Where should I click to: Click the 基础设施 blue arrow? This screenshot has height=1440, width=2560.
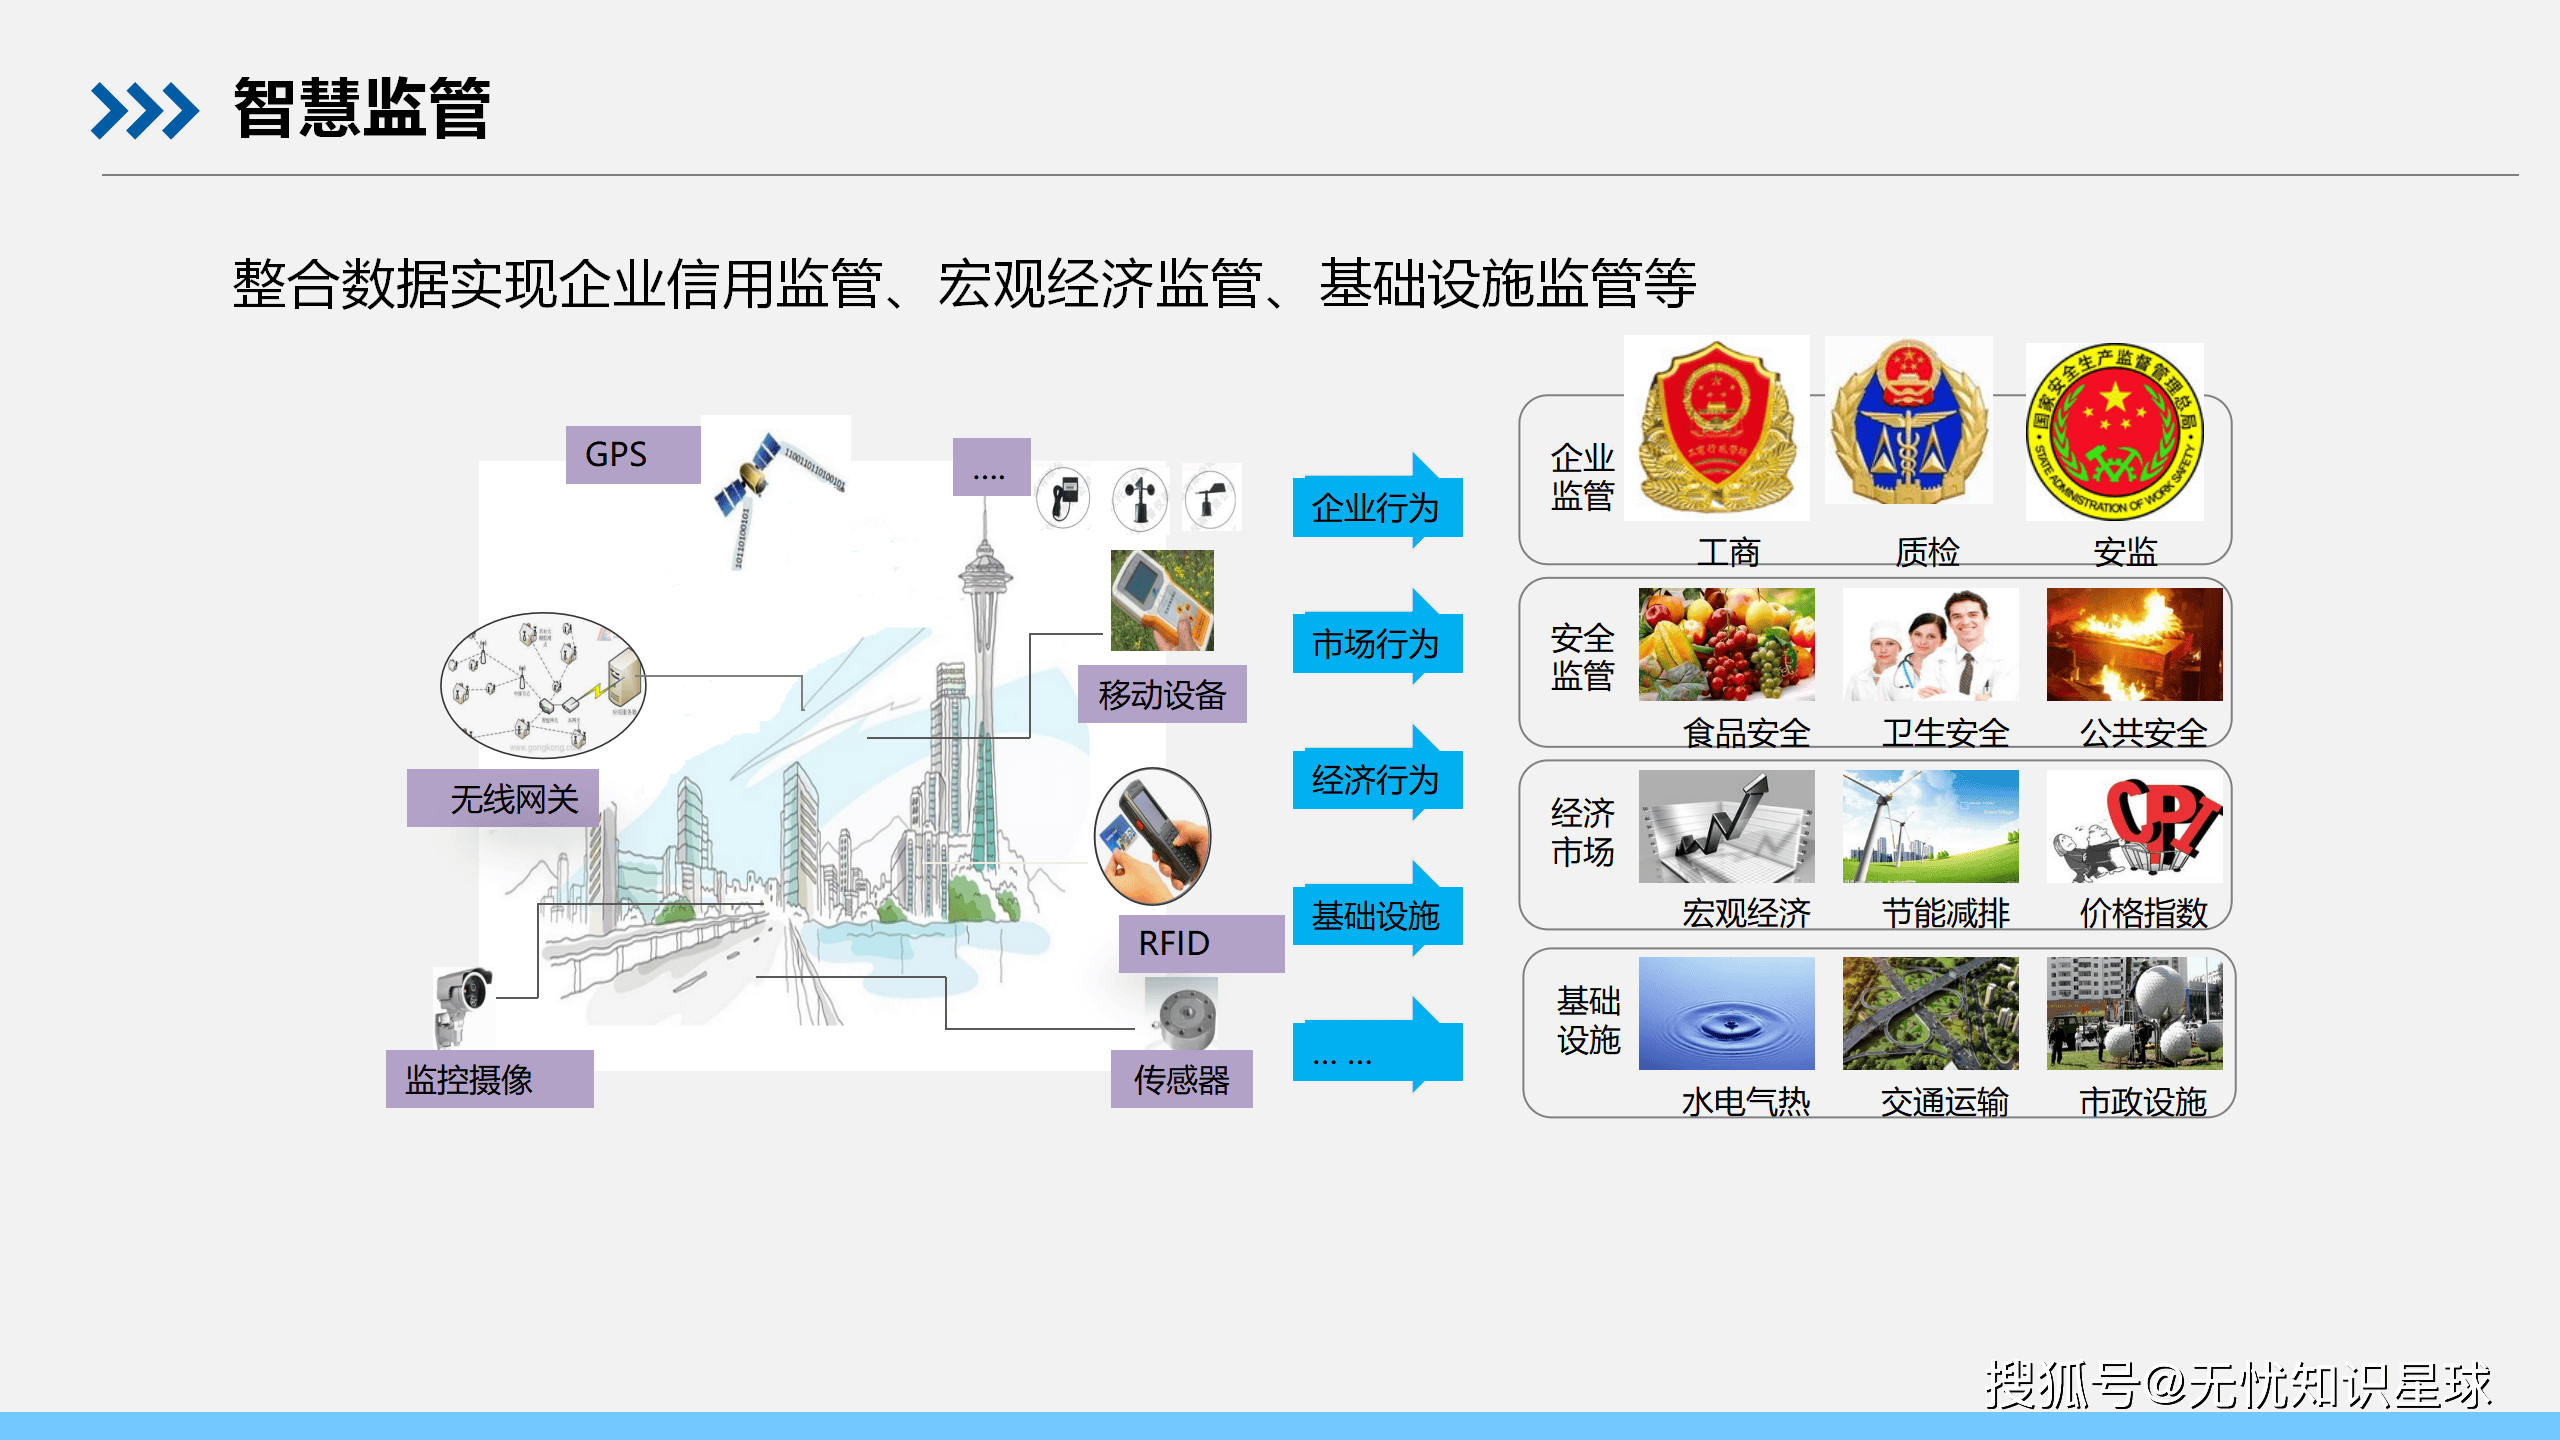pos(1377,909)
